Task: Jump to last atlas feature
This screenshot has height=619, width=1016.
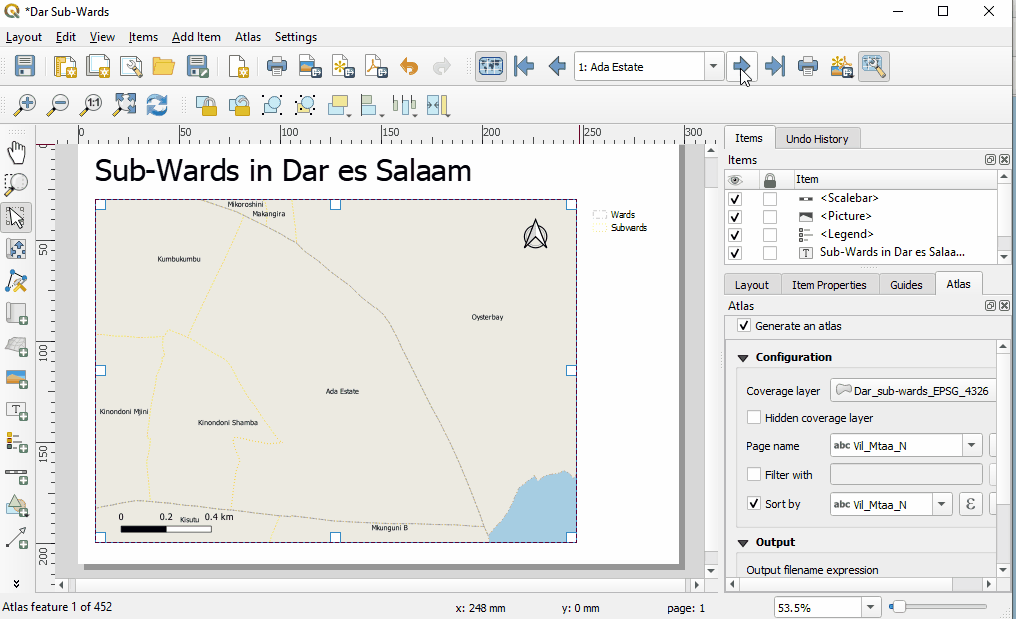Action: pos(774,67)
